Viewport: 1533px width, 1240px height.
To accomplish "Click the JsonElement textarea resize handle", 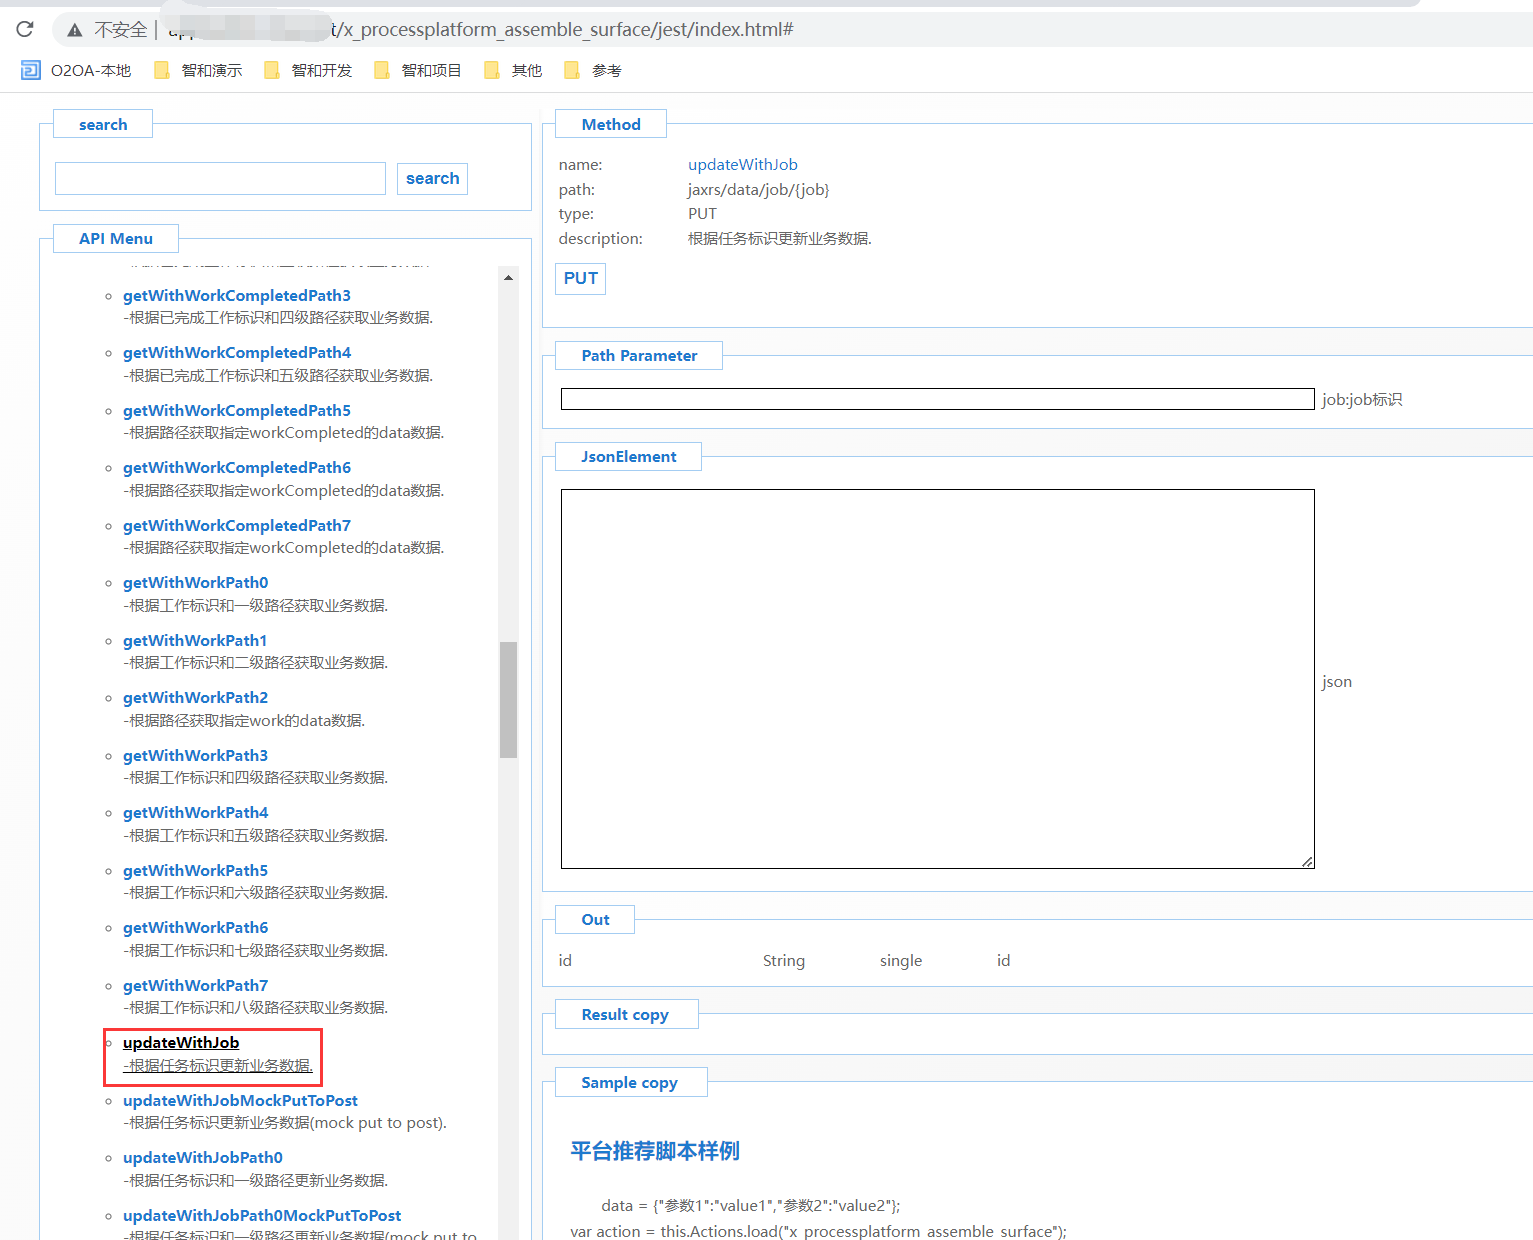I will (x=1307, y=862).
